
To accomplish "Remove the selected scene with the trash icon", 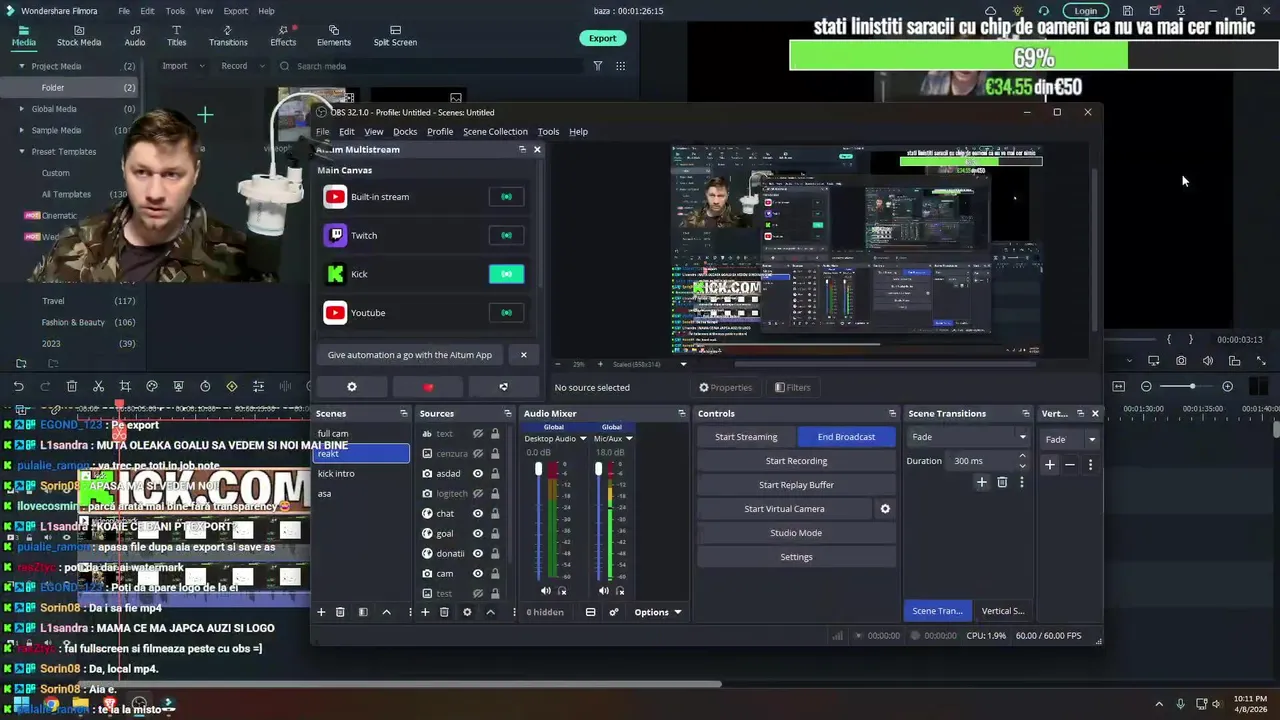I will click(340, 612).
